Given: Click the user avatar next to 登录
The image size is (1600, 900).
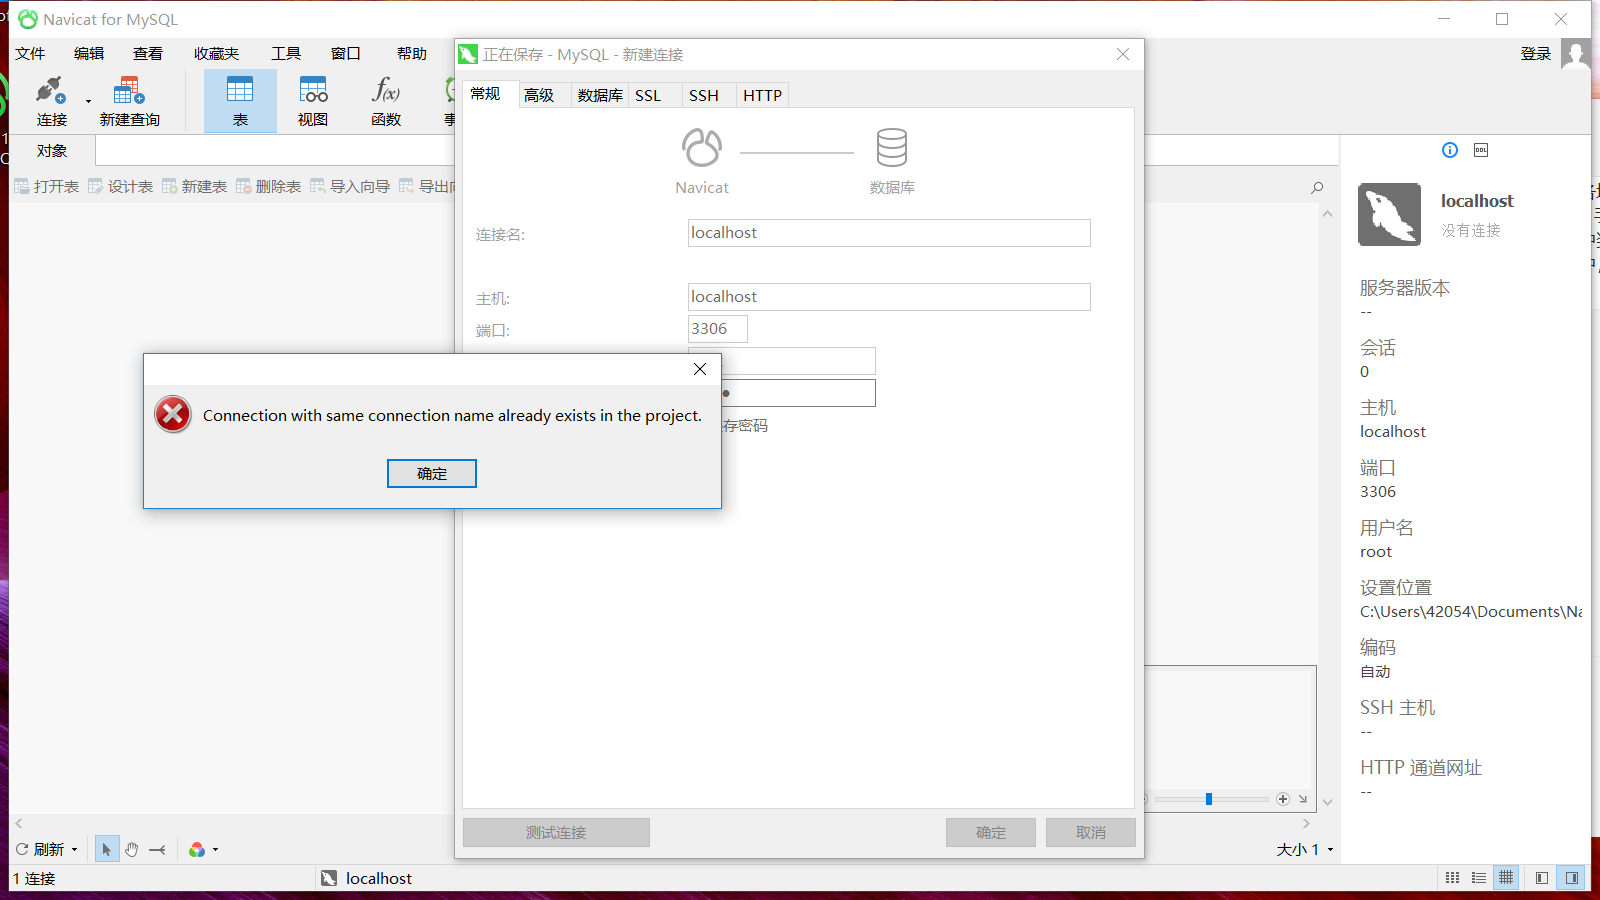Looking at the screenshot, I should pyautogui.click(x=1576, y=54).
